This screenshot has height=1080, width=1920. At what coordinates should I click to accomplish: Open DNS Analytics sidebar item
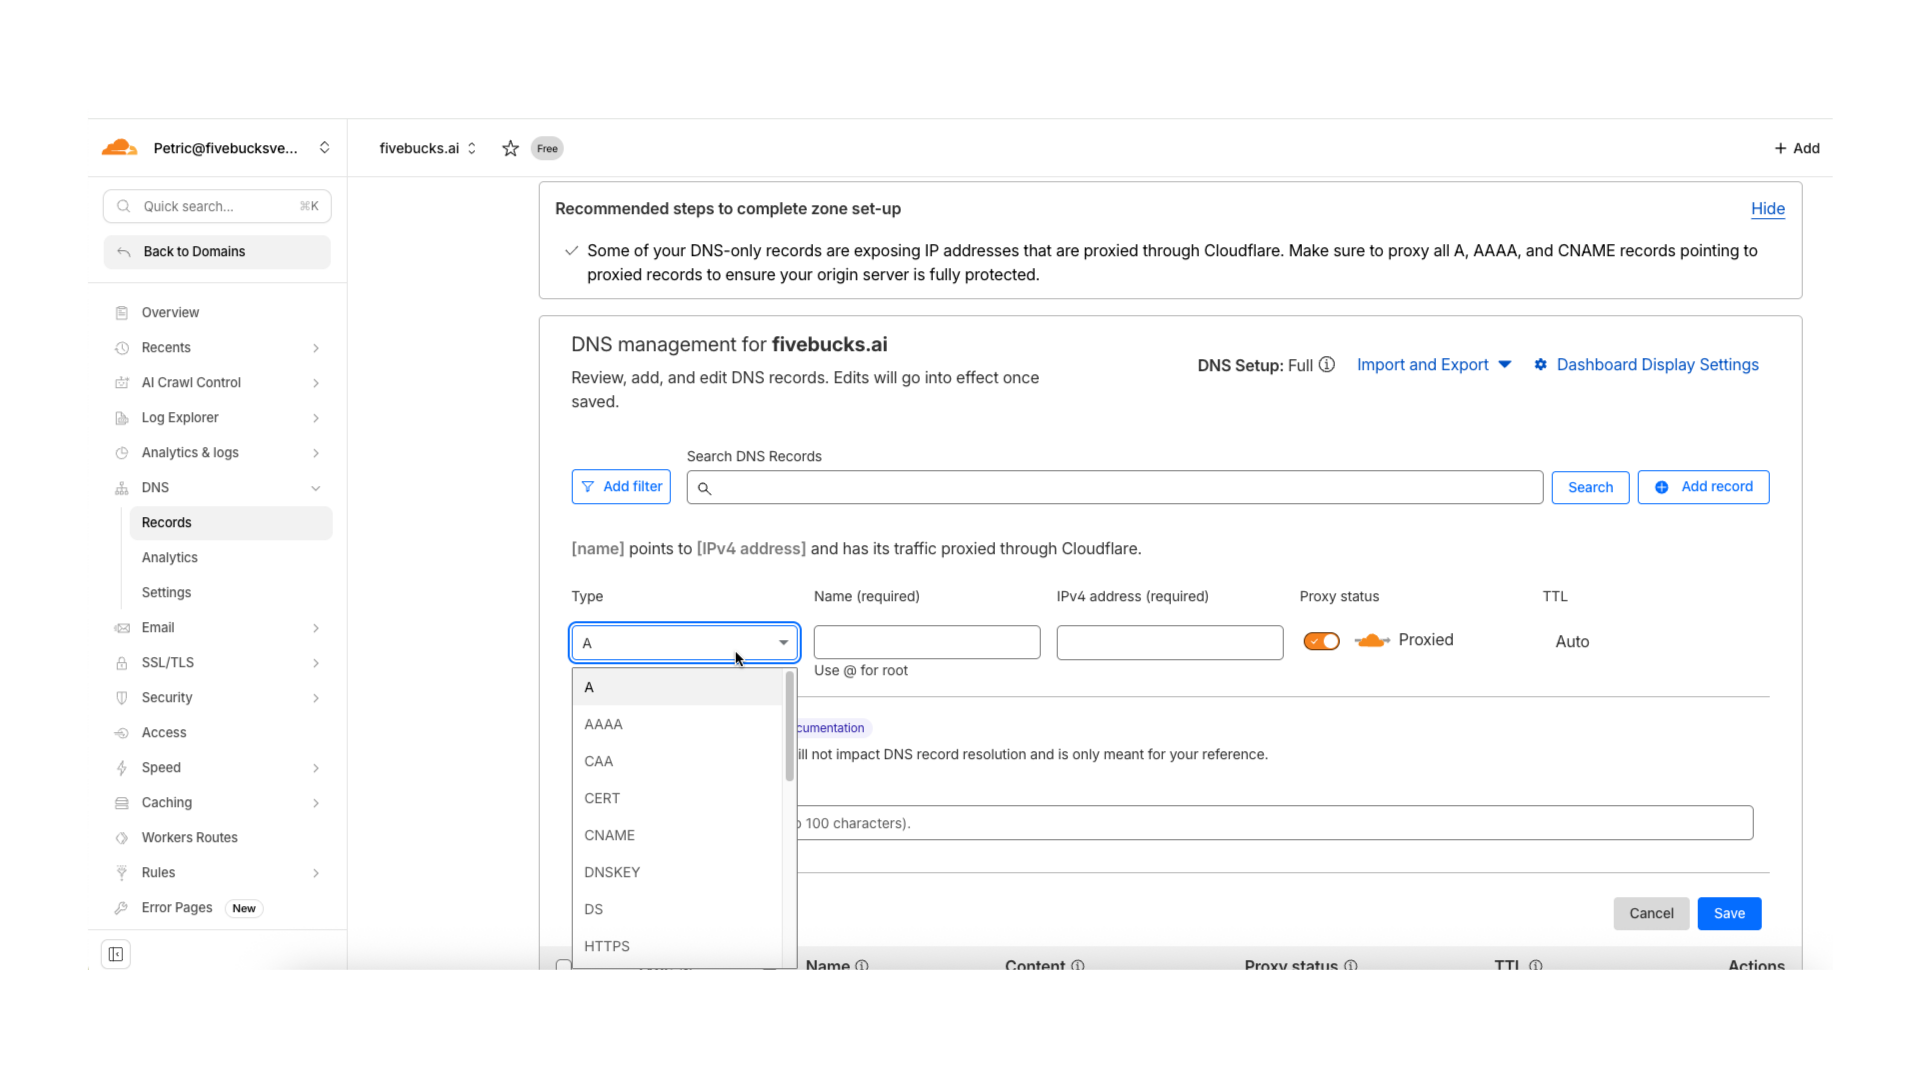point(170,558)
